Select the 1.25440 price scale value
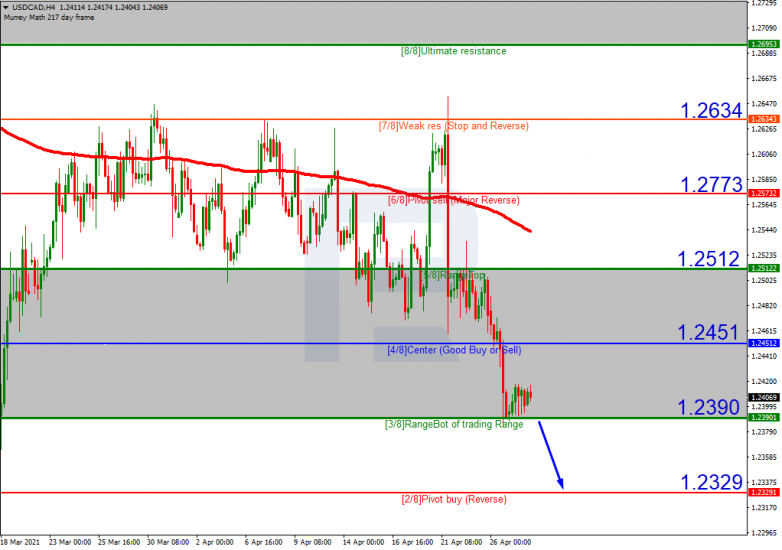The height and width of the screenshot is (550, 782). click(x=764, y=230)
